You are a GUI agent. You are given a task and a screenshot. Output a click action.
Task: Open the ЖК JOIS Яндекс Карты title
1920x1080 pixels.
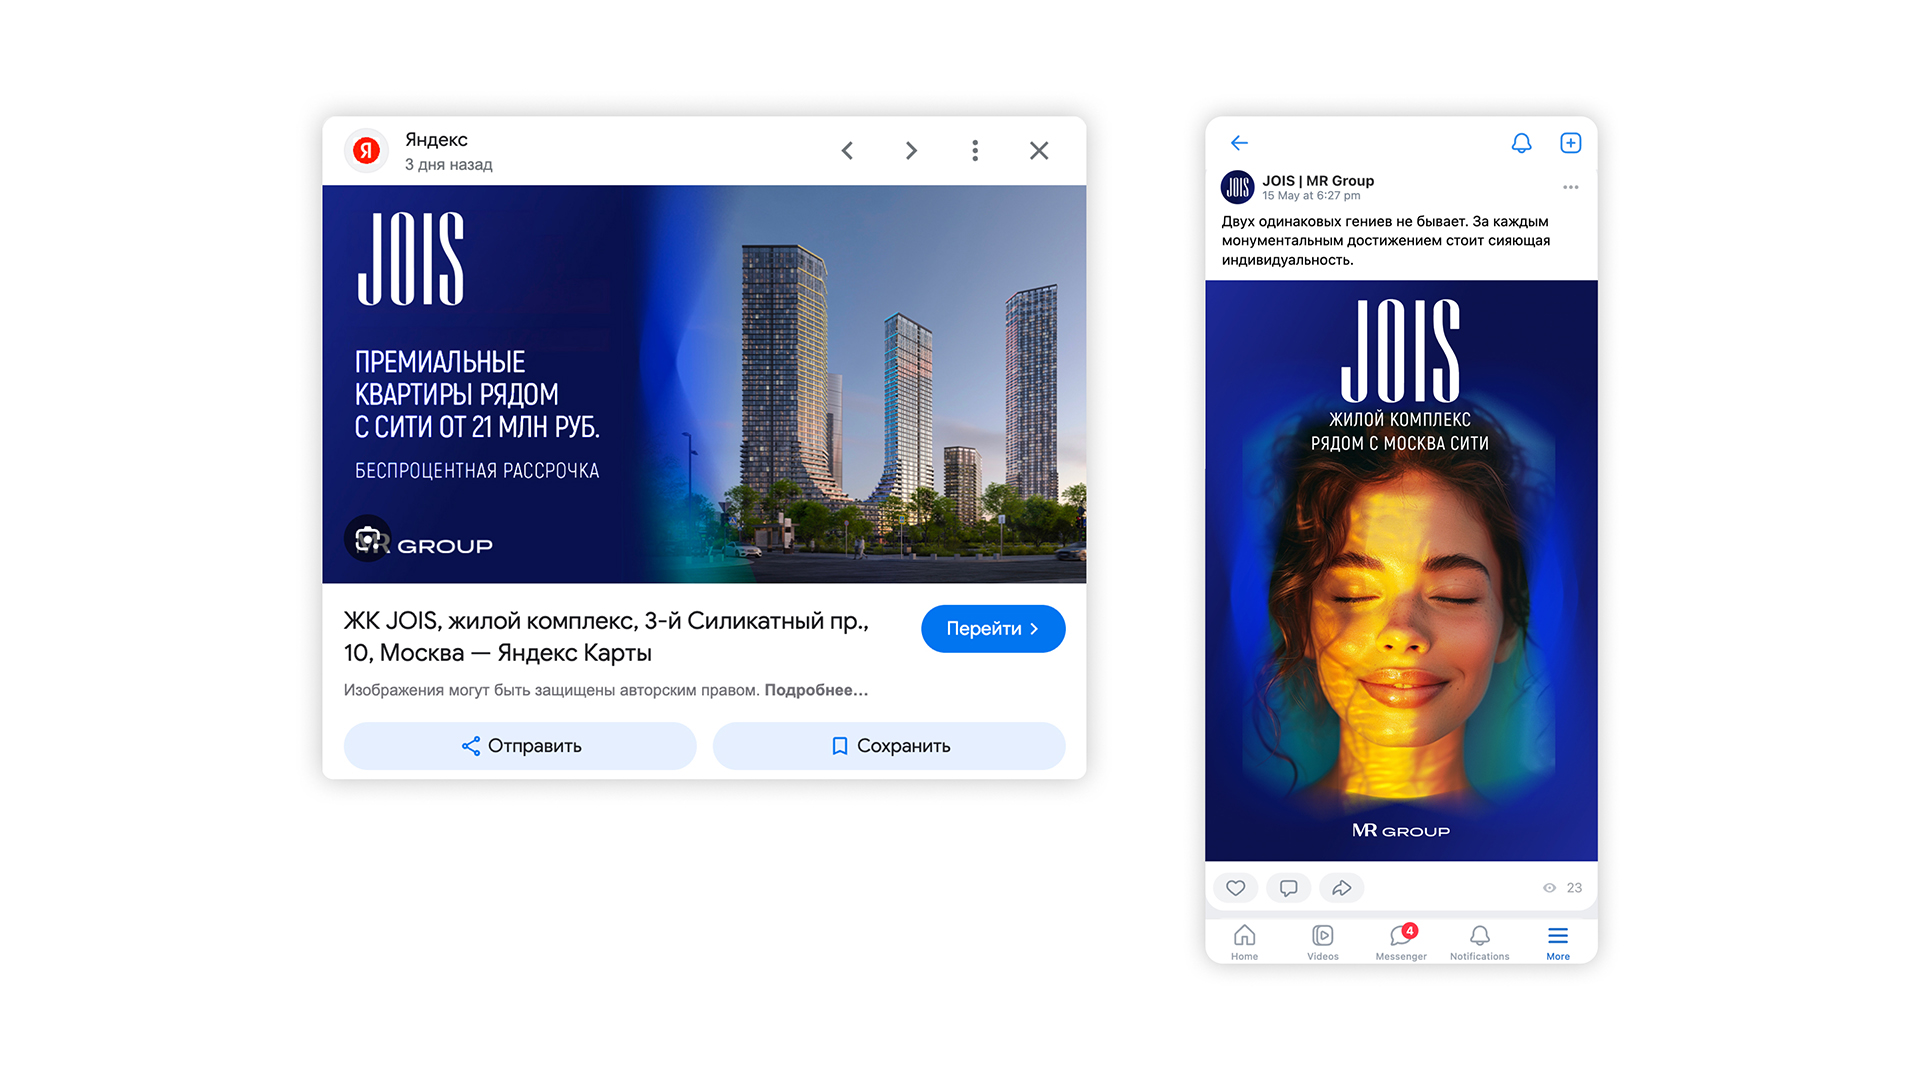(606, 637)
